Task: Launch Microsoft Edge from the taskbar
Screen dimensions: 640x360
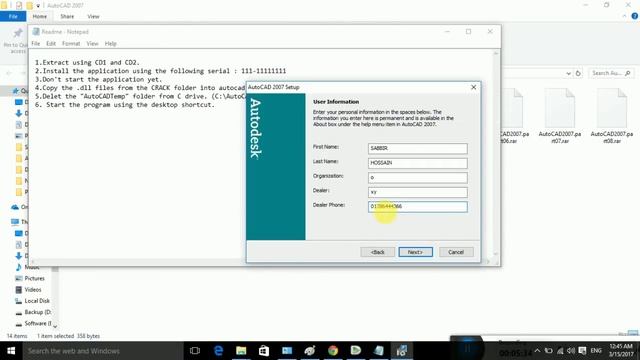Action: coord(218,351)
